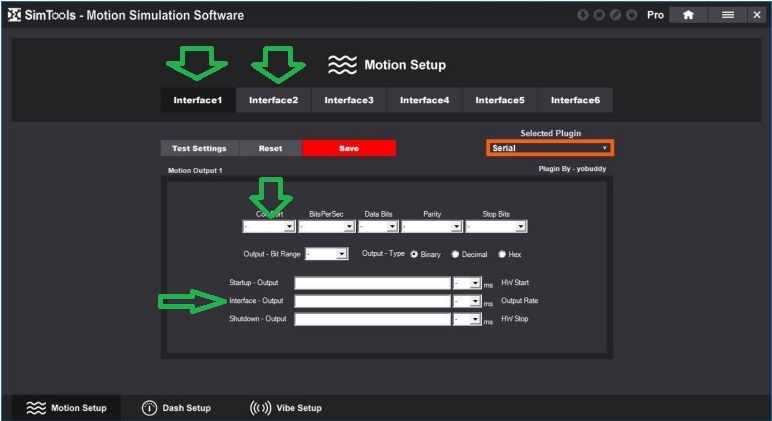Viewport: 772px width, 421px height.
Task: Click the Interface - Output text field
Action: coord(373,301)
